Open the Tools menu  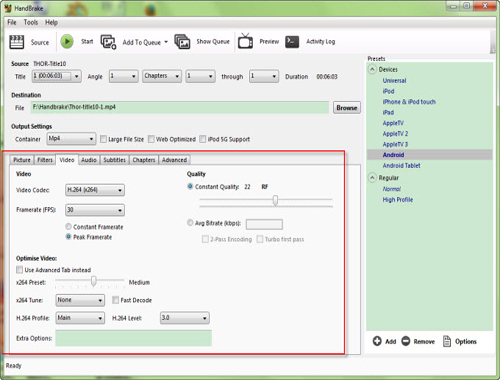(31, 22)
